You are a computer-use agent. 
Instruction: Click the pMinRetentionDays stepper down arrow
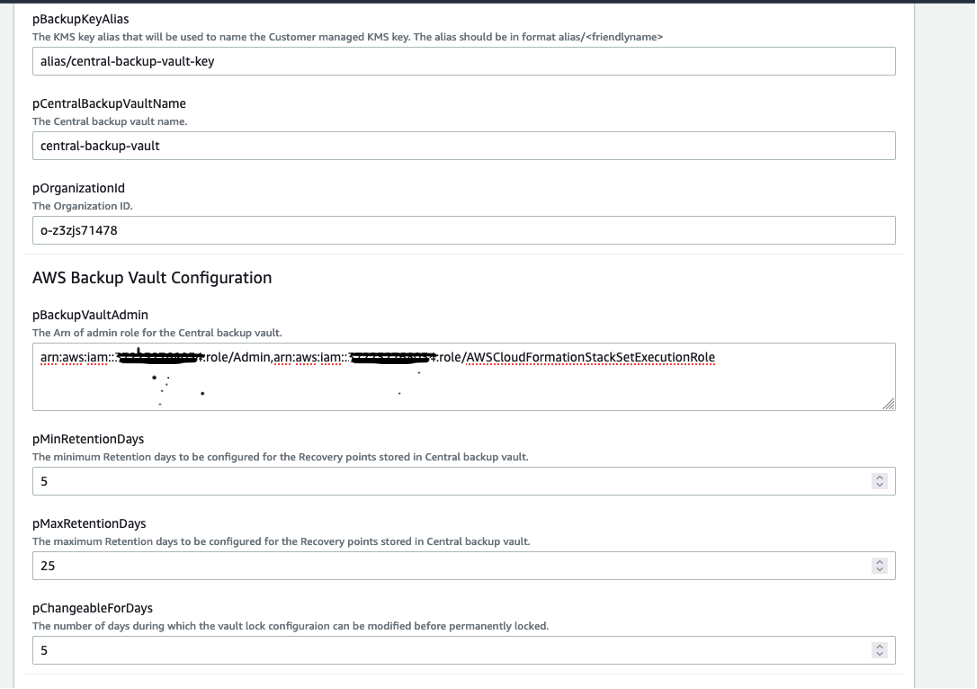pyautogui.click(x=880, y=485)
